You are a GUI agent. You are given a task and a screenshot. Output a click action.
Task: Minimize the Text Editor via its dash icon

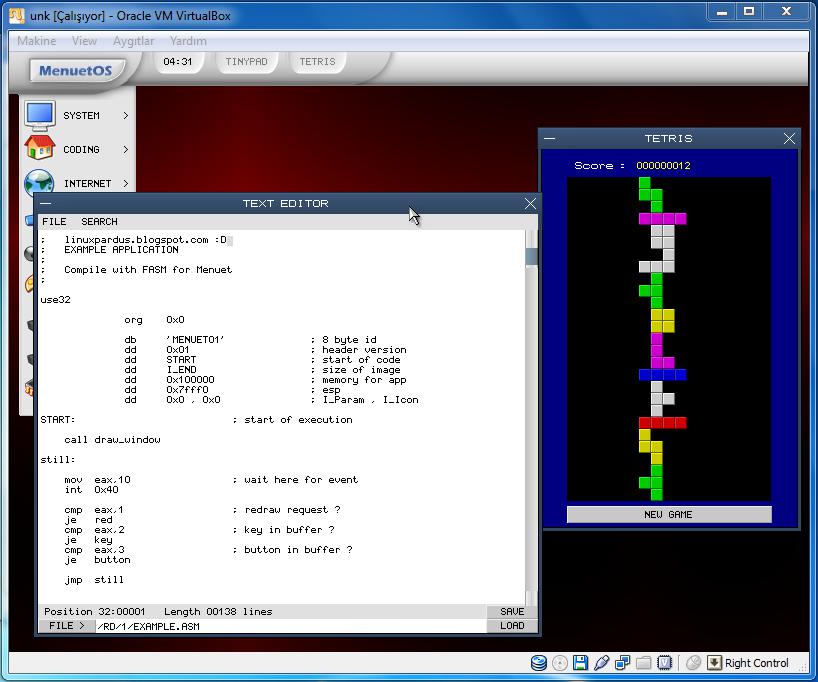click(x=46, y=203)
